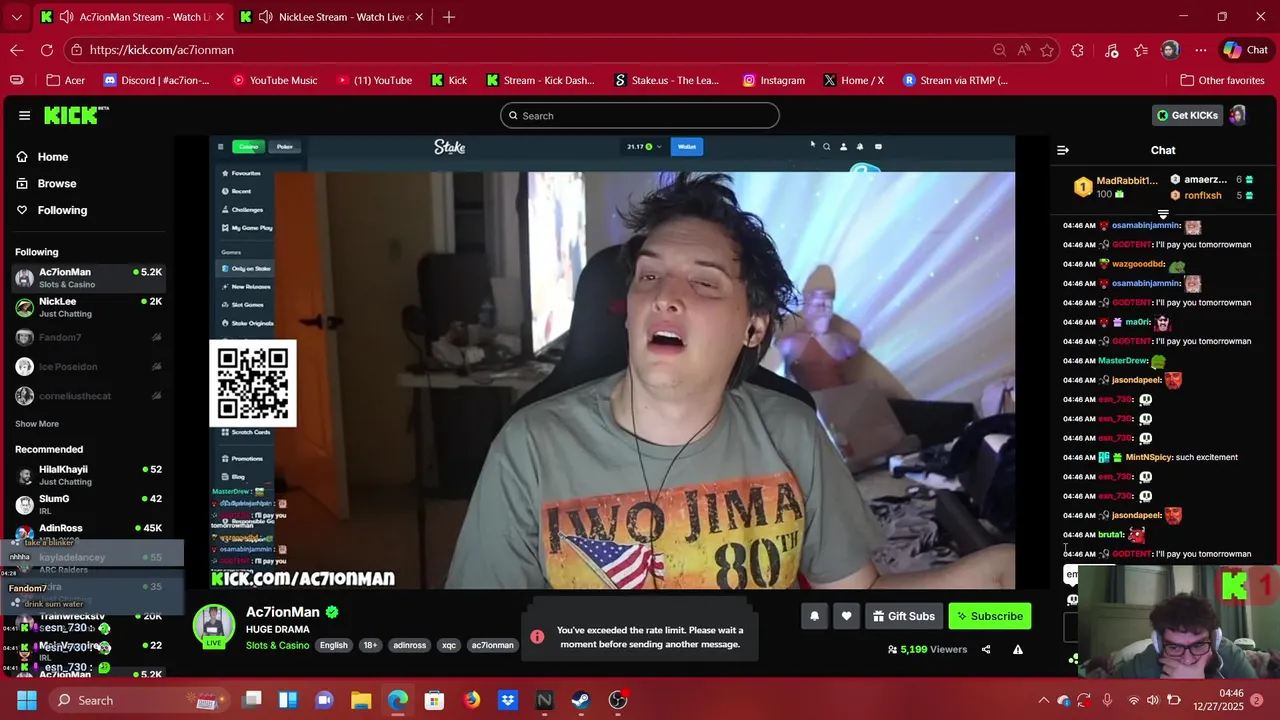This screenshot has height=720, width=1280.
Task: Open Dropbox from the taskbar
Action: pyautogui.click(x=508, y=700)
